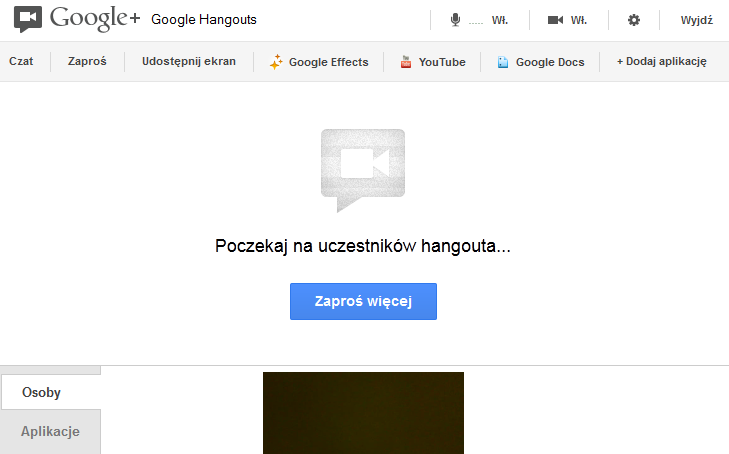The image size is (729, 454).
Task: Click the large gray video camera placeholder
Action: tap(362, 168)
